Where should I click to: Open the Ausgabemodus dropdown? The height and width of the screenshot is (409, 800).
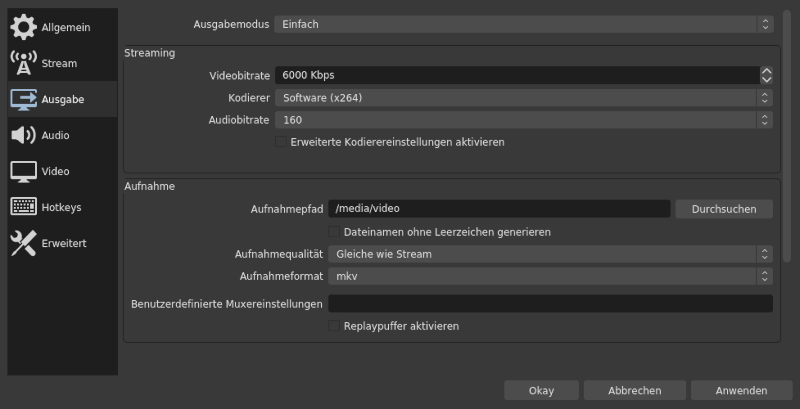pos(523,24)
